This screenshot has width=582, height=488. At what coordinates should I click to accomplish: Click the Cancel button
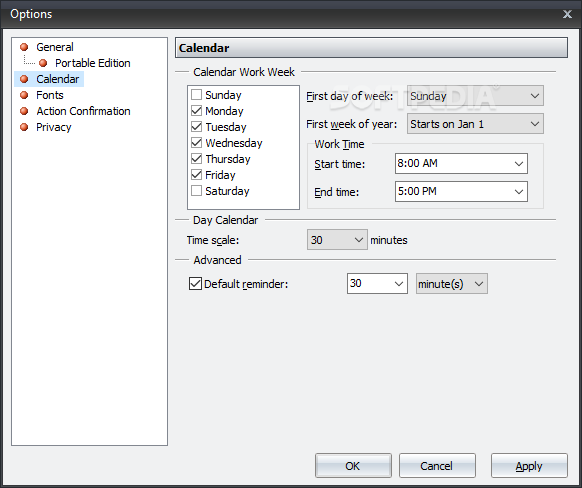[437, 465]
